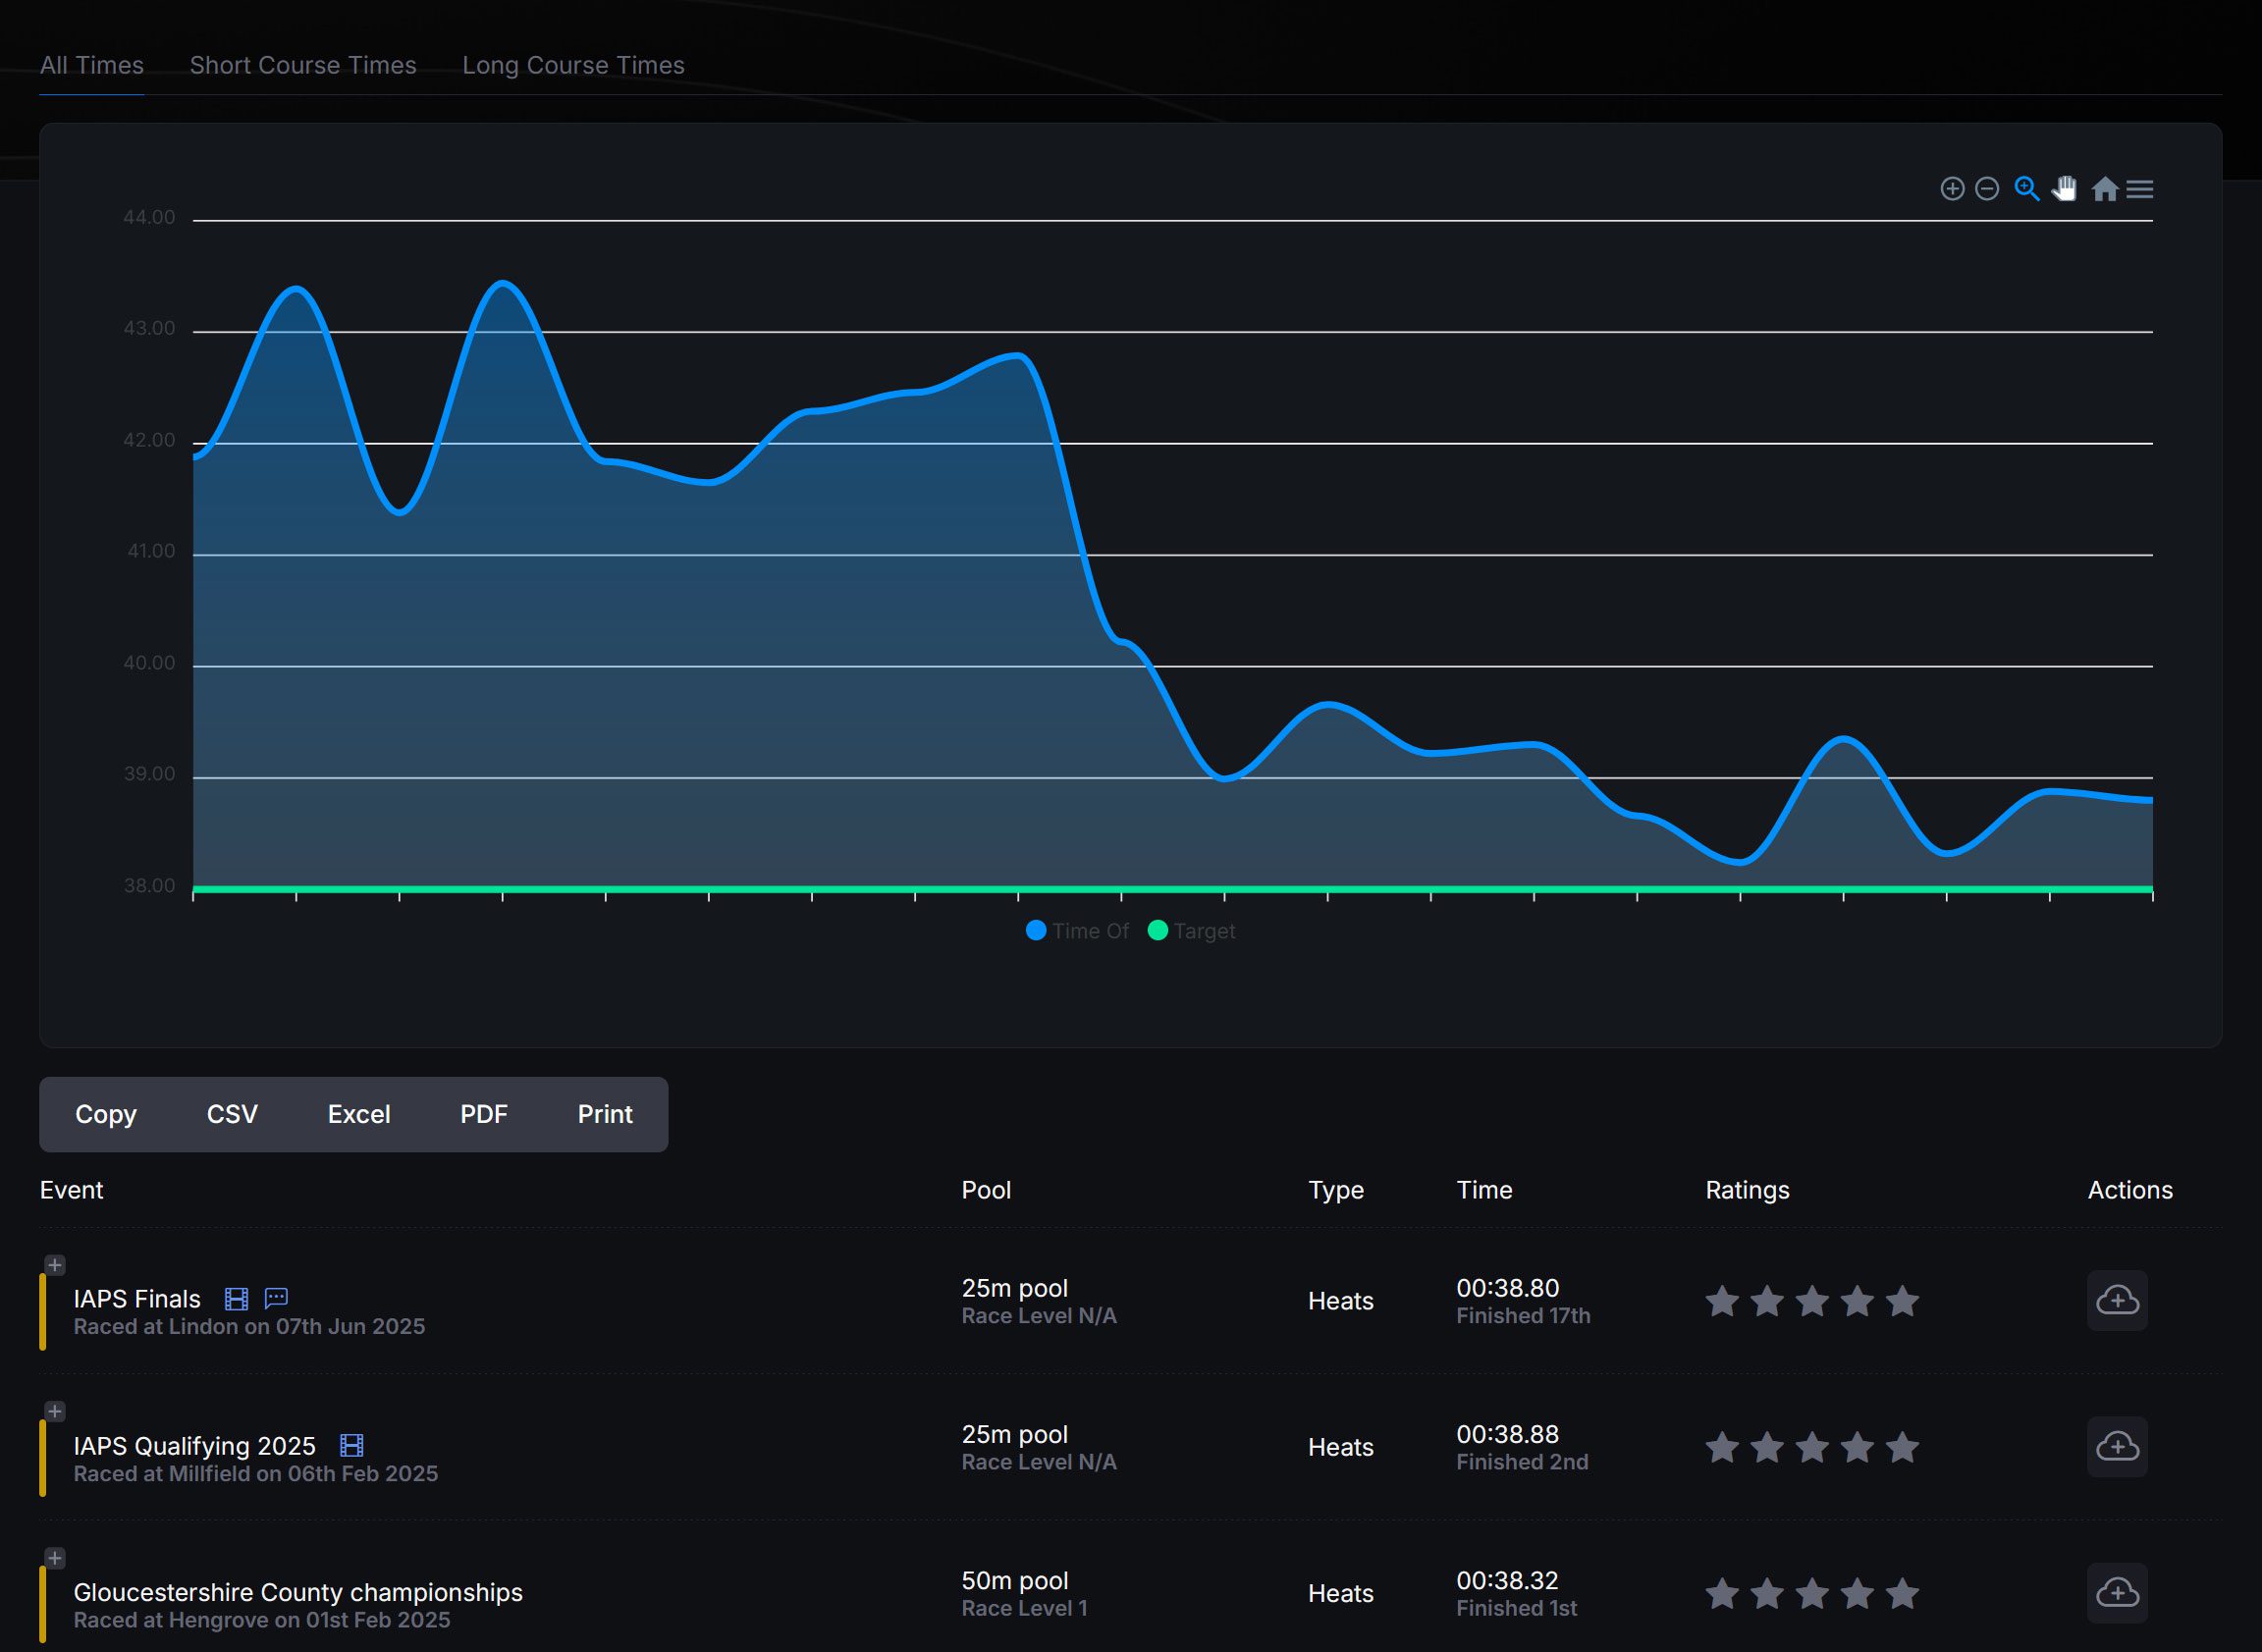Open the chart hamburger export menu

(2140, 189)
